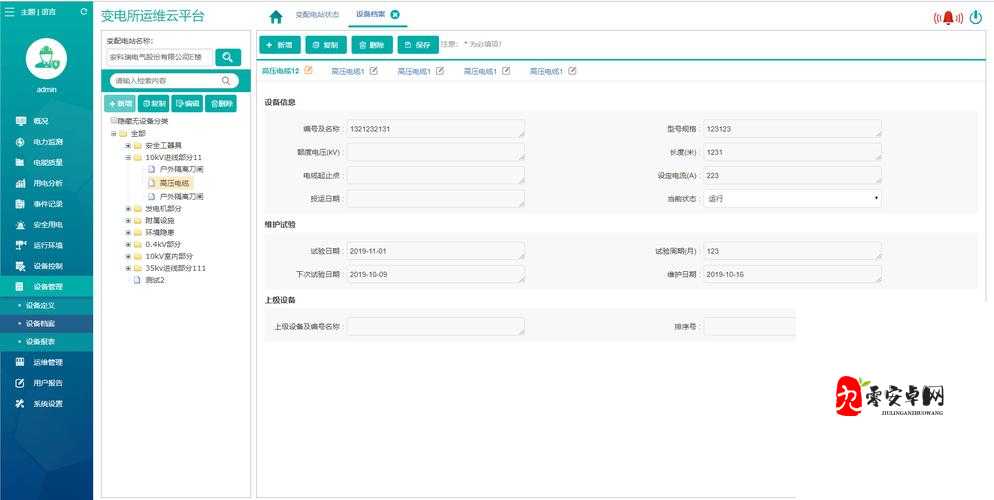Switch to the 变配电站状态 tab

coord(317,14)
